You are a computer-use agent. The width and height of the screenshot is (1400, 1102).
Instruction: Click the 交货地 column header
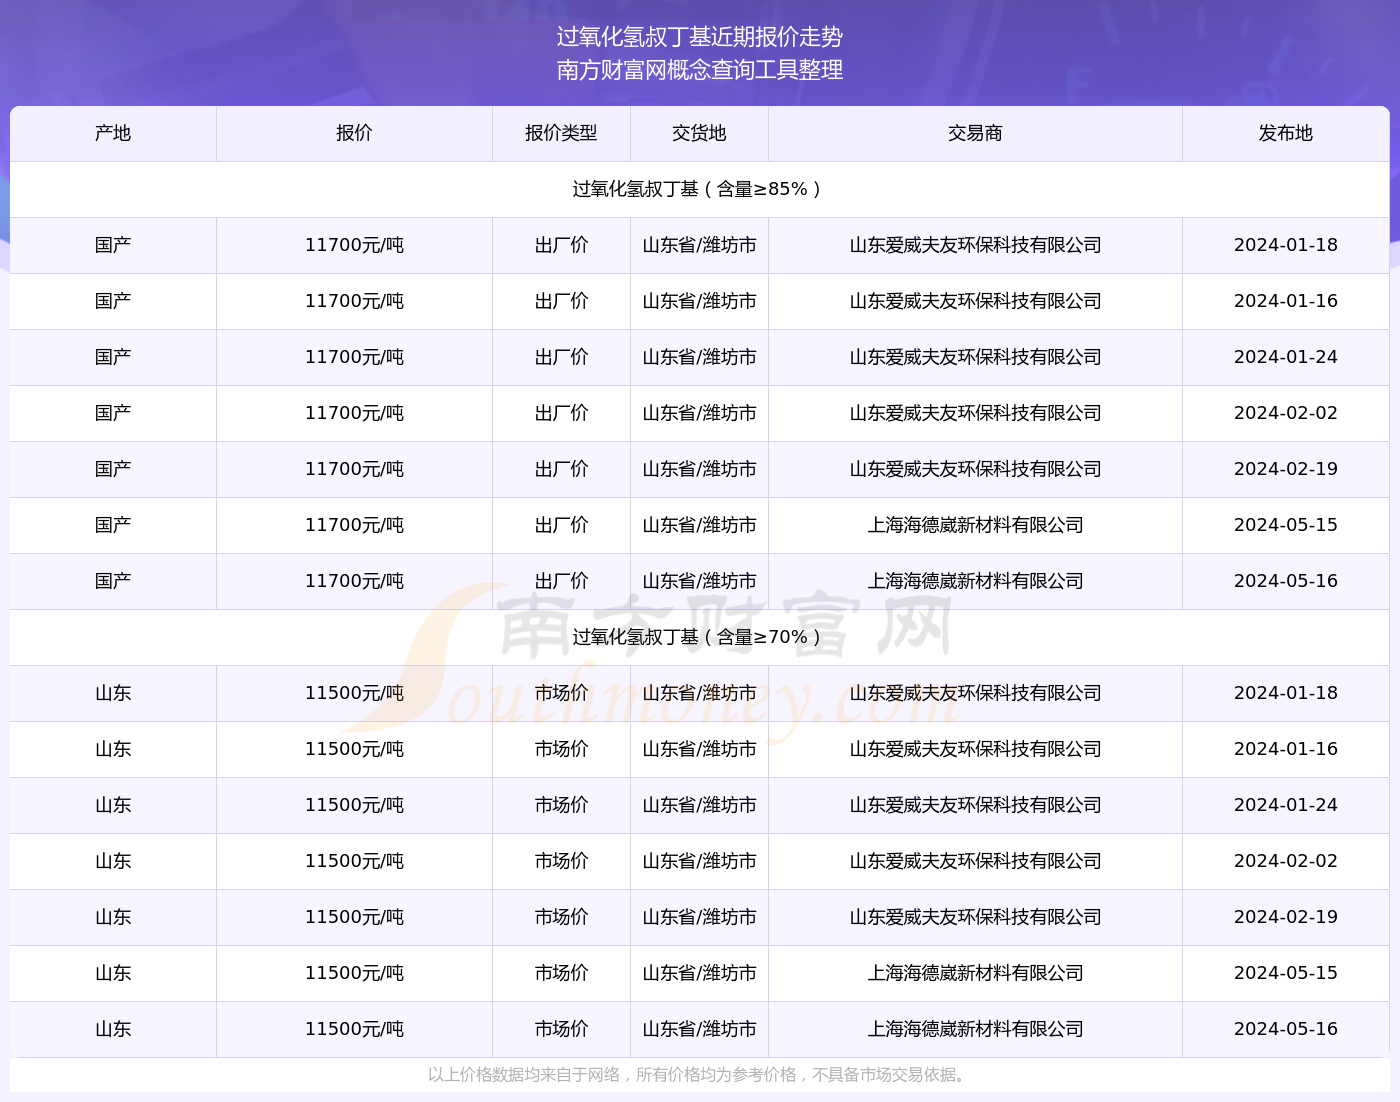pos(699,133)
